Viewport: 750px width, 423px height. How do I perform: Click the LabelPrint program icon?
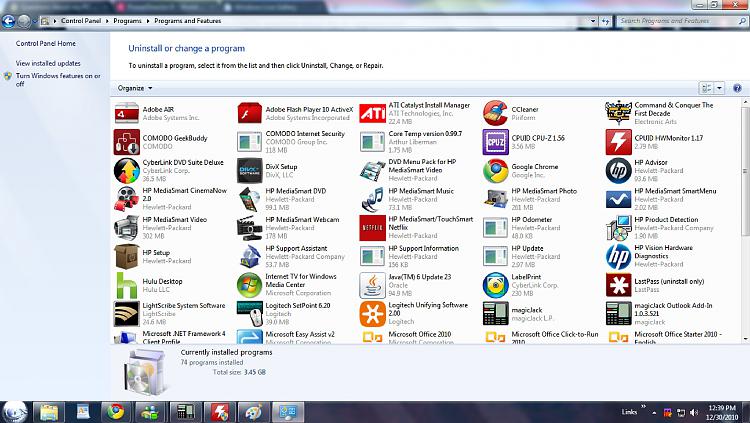coord(496,285)
